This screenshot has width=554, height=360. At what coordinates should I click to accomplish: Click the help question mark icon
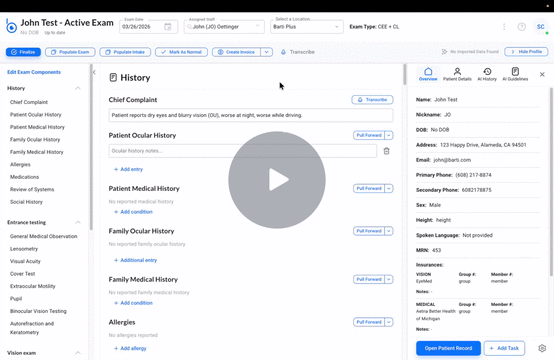(x=521, y=27)
